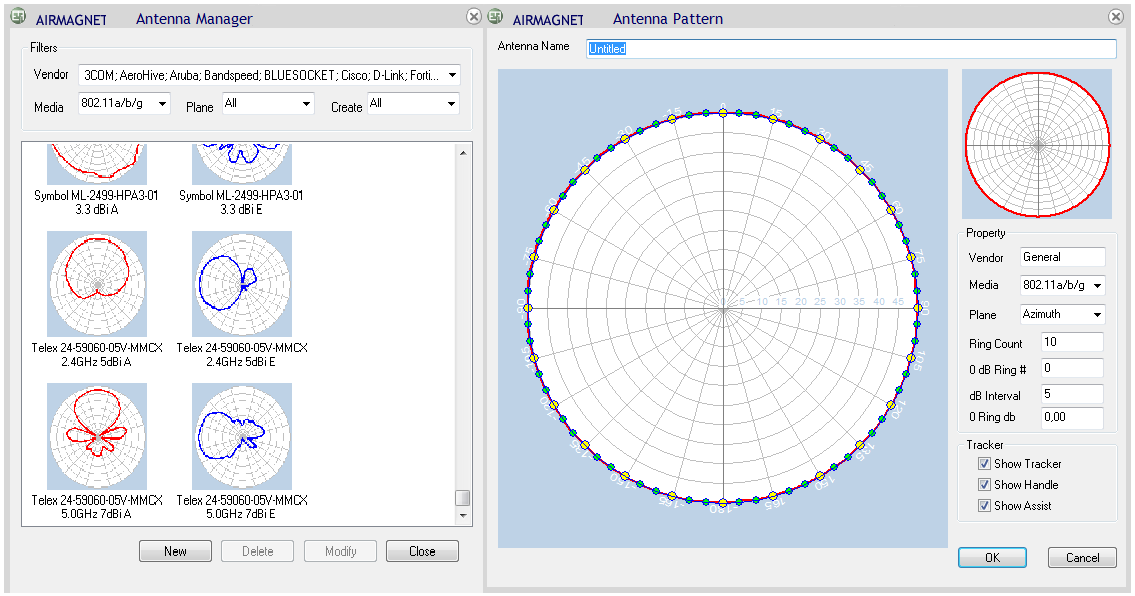Click the Modify button
Viewport: 1135px width, 596px height.
click(340, 551)
